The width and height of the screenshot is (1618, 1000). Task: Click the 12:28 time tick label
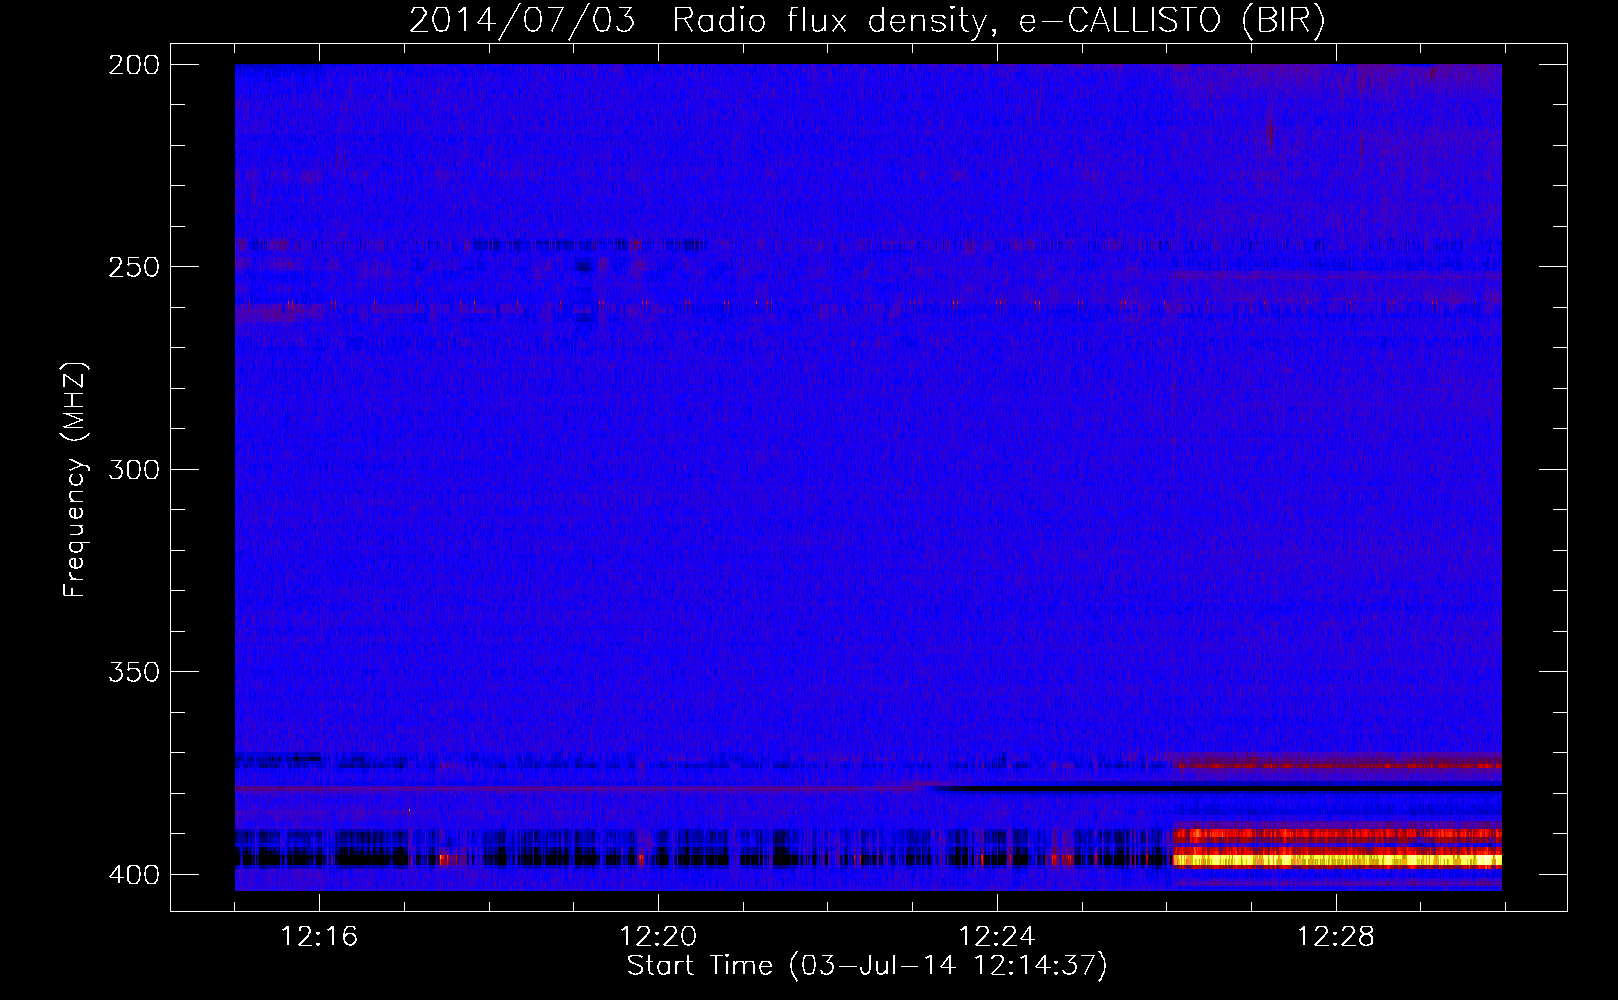click(1336, 936)
